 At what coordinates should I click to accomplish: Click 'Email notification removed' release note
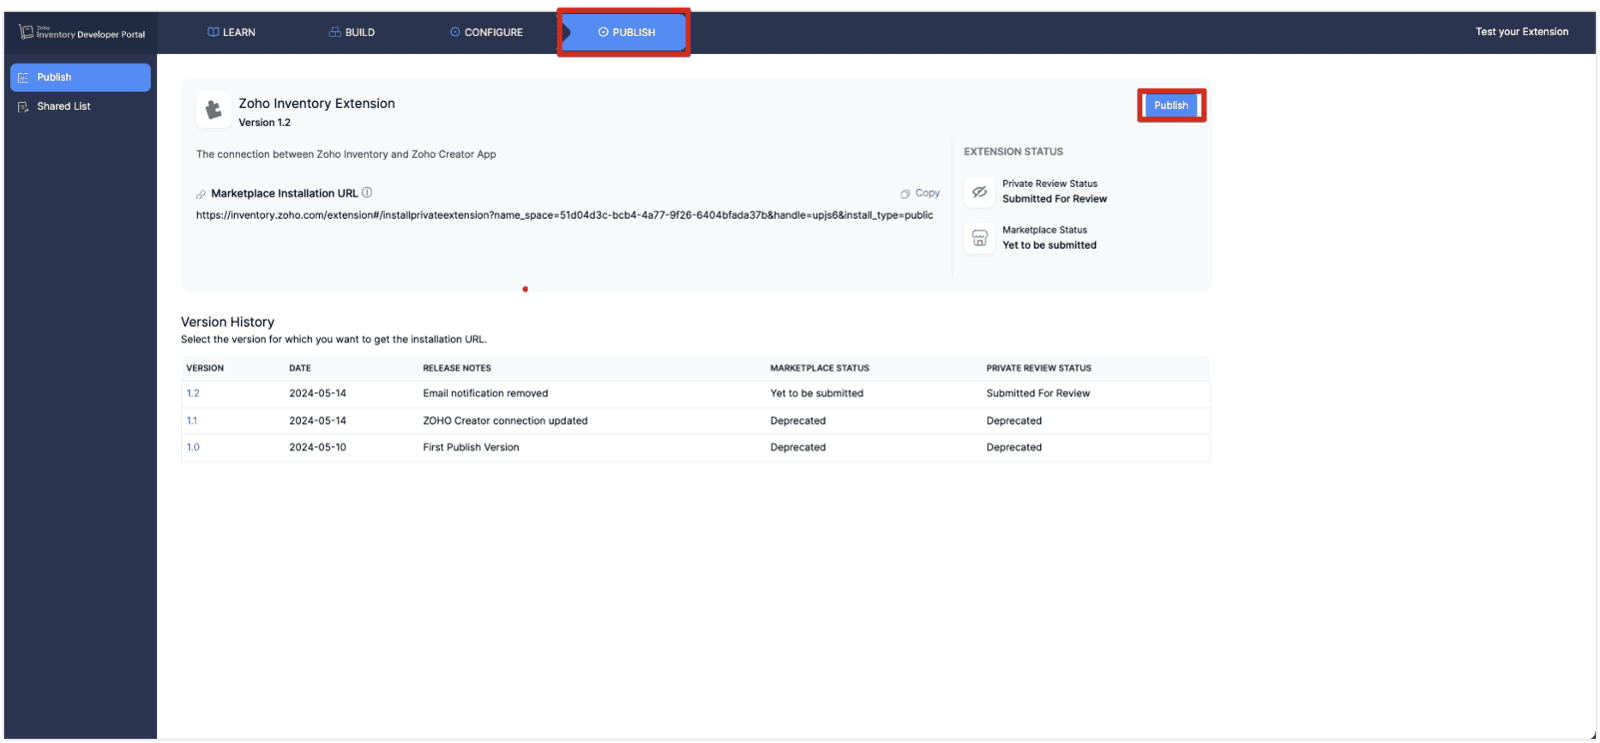pyautogui.click(x=485, y=393)
